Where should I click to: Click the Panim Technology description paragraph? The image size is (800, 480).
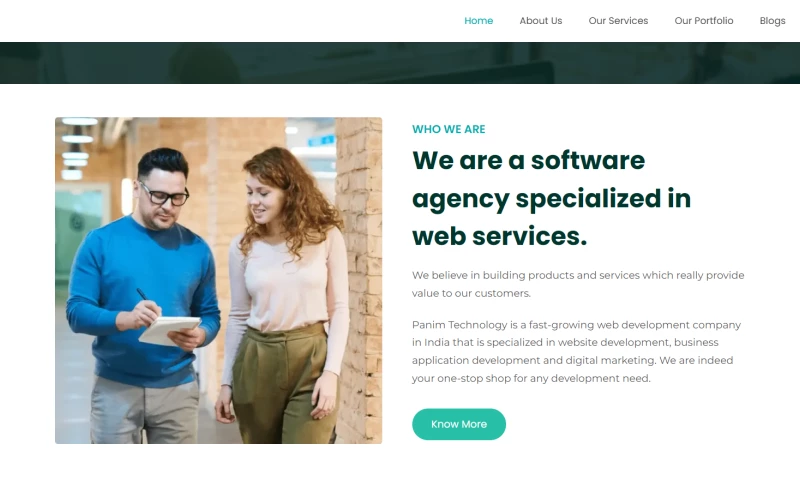[577, 351]
